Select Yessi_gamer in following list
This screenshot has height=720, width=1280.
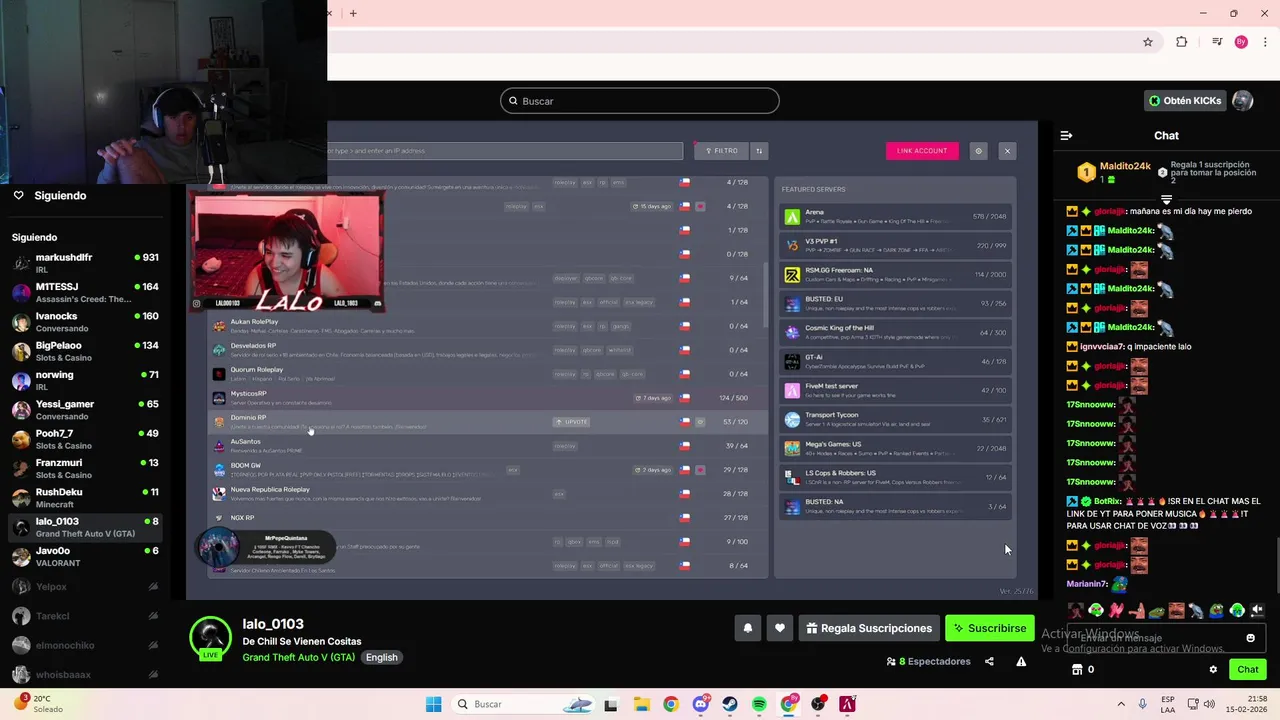(85, 410)
